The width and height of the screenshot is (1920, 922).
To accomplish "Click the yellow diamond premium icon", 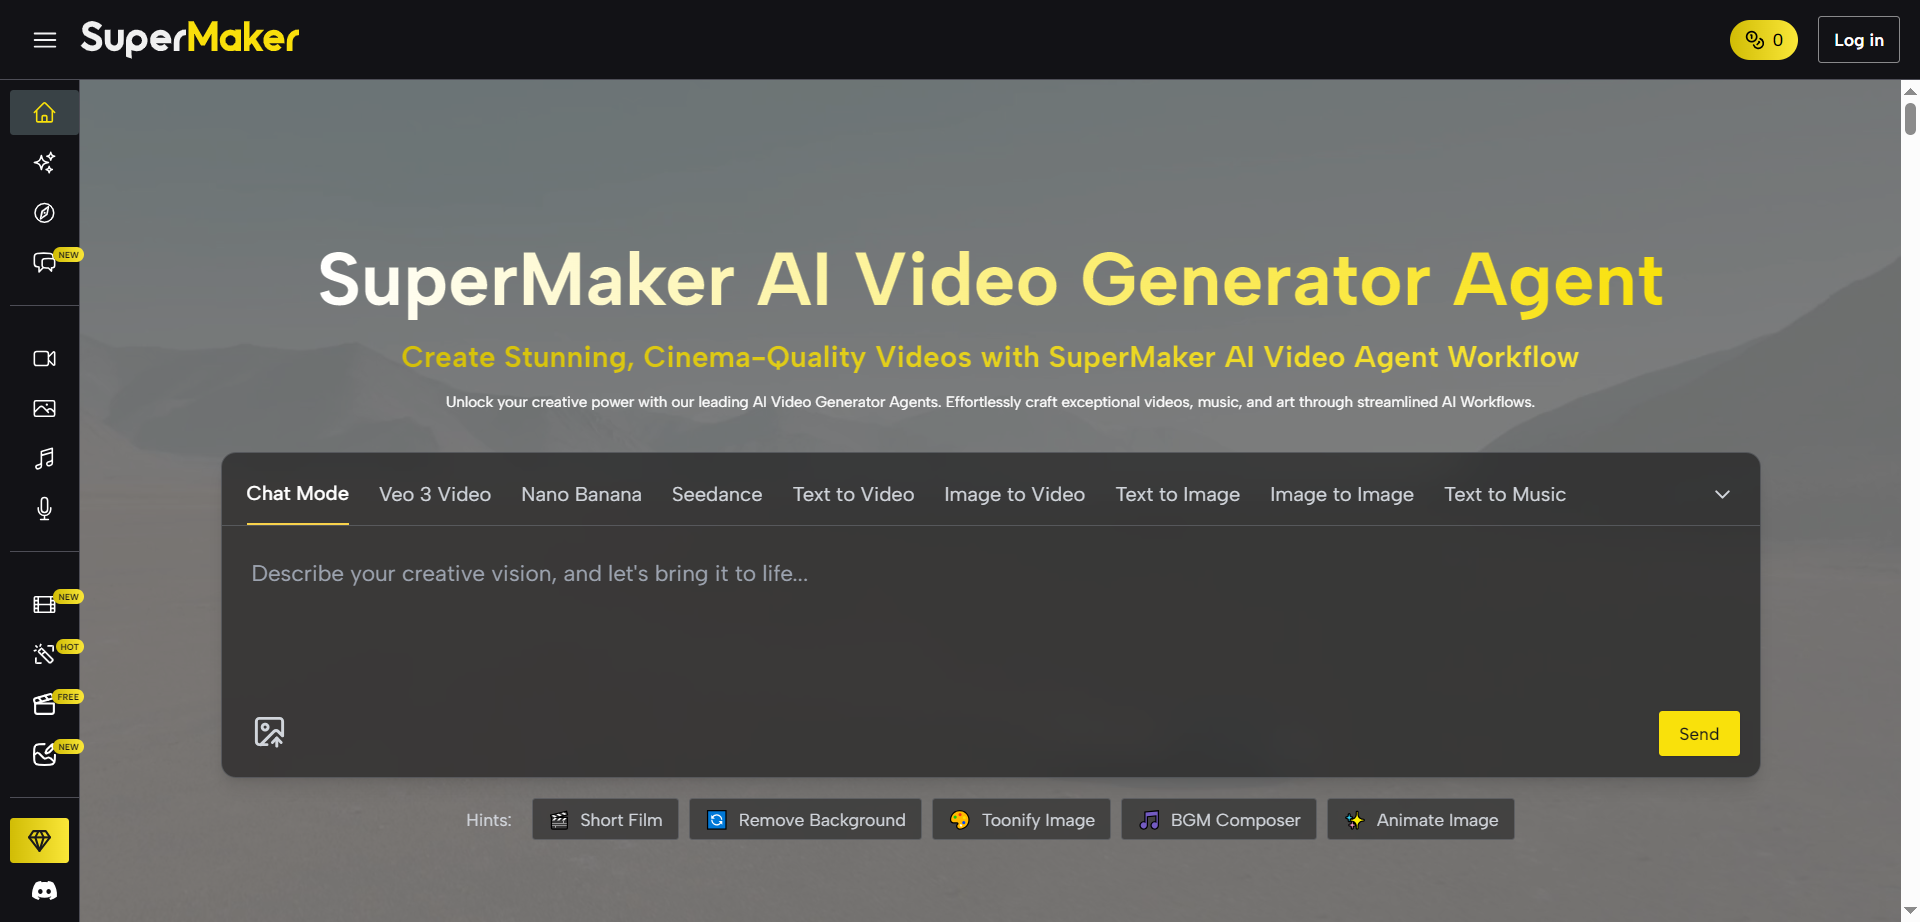I will 39,840.
